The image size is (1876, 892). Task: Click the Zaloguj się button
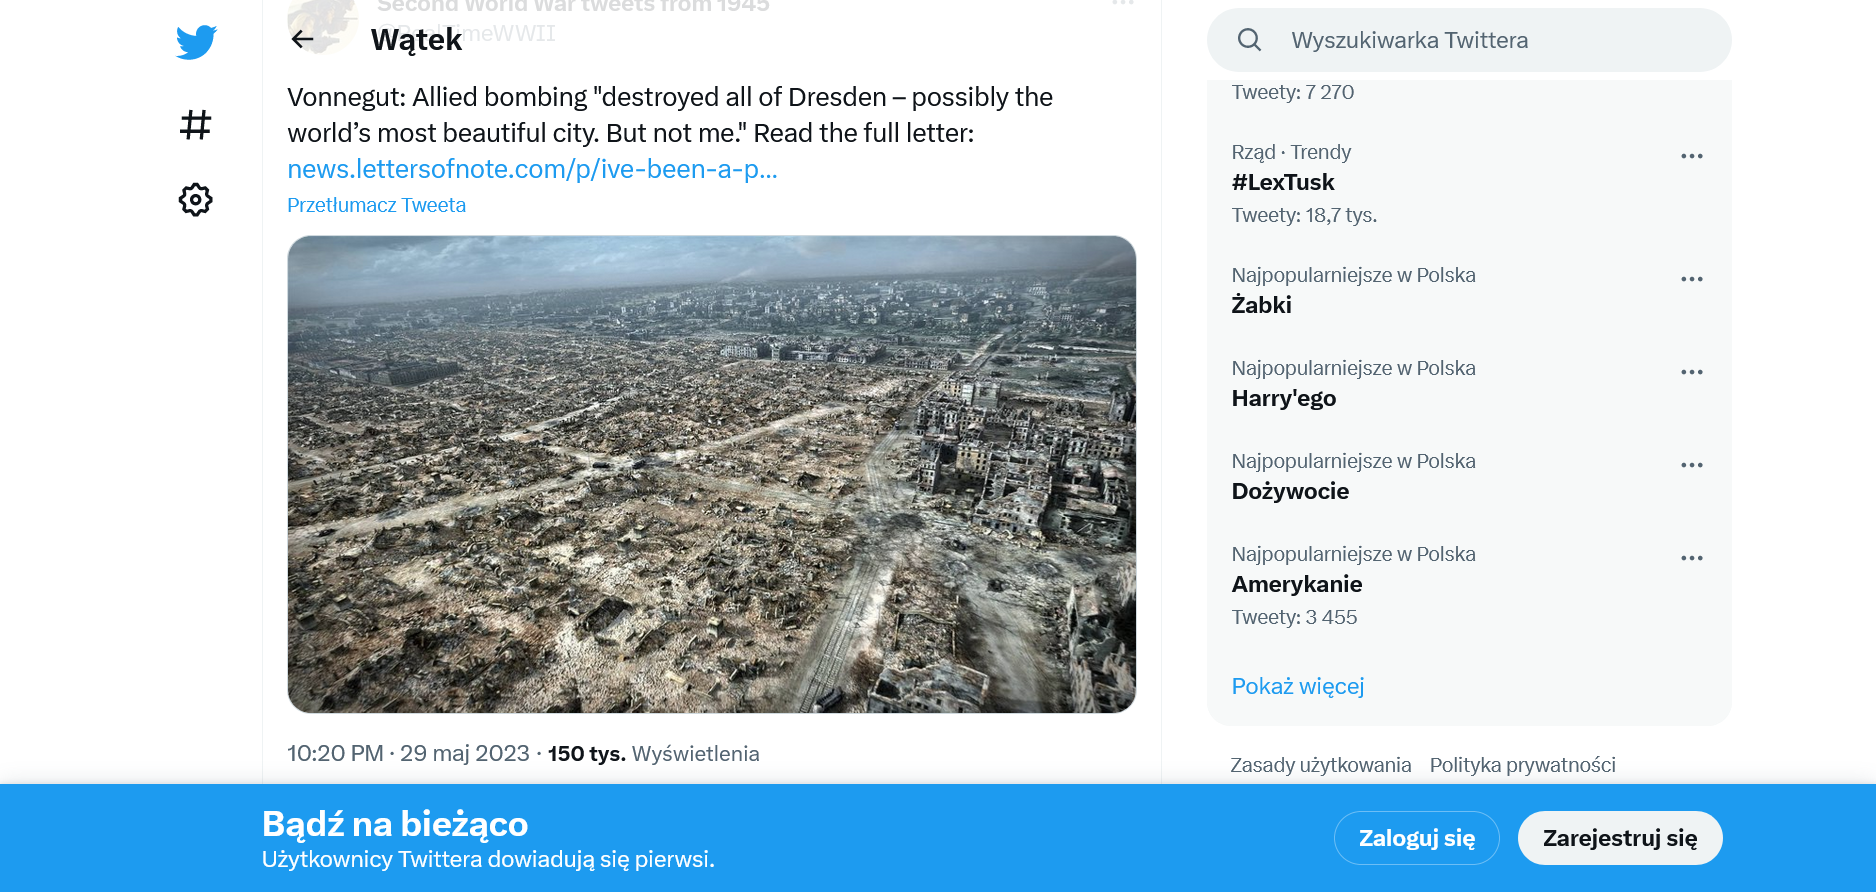1416,838
